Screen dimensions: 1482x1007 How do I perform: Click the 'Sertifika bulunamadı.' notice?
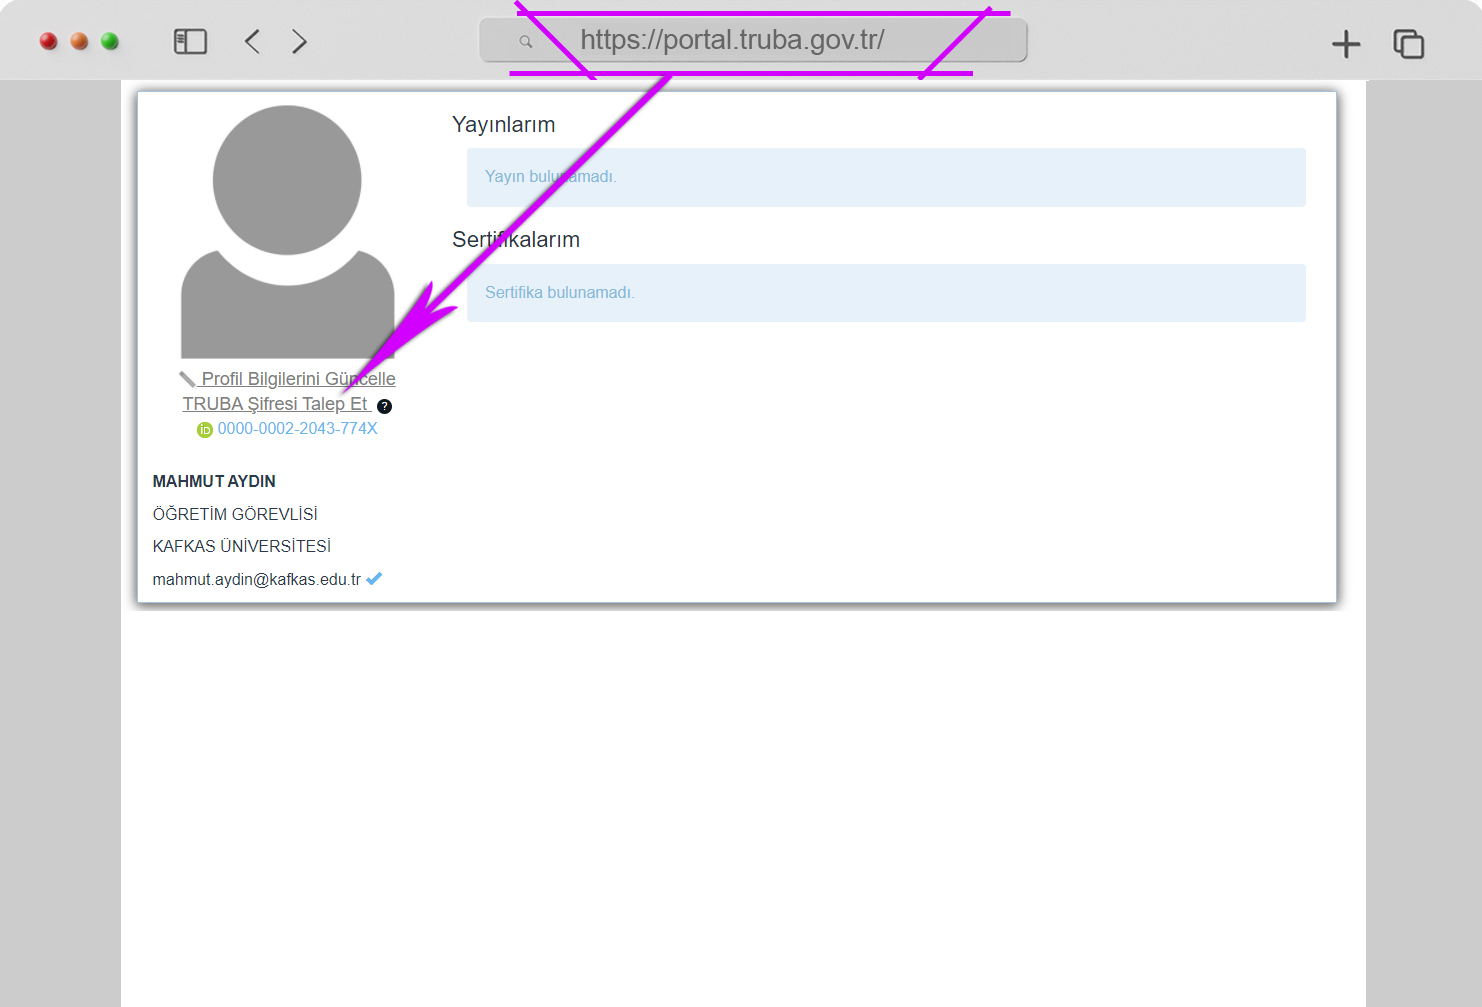click(886, 293)
